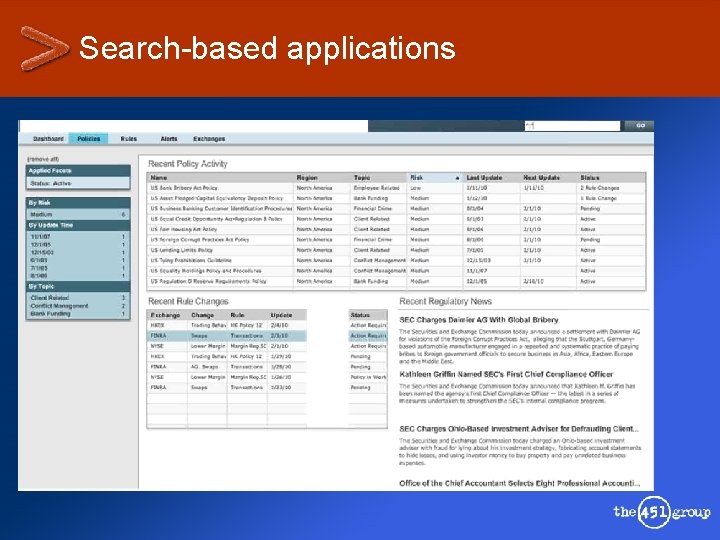
Task: Select US Fair Housing Act Policy row
Action: [396, 229]
